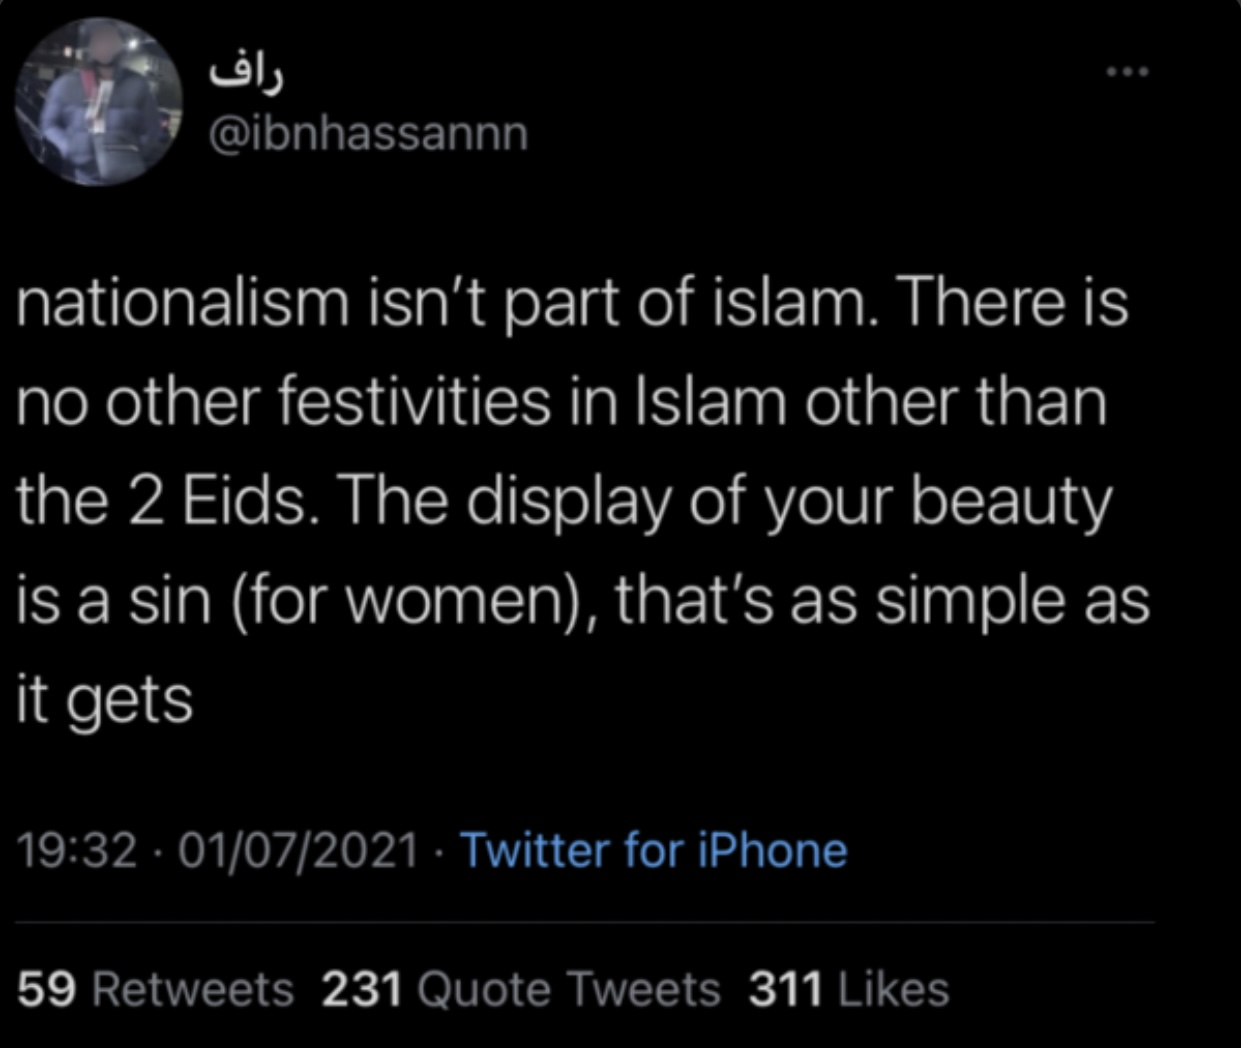Click the 01/07/2021 date

pos(297,851)
